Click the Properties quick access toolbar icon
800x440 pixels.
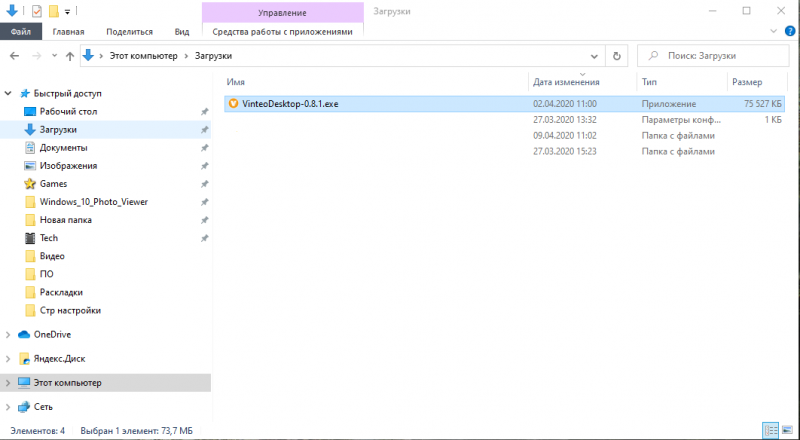pos(37,11)
